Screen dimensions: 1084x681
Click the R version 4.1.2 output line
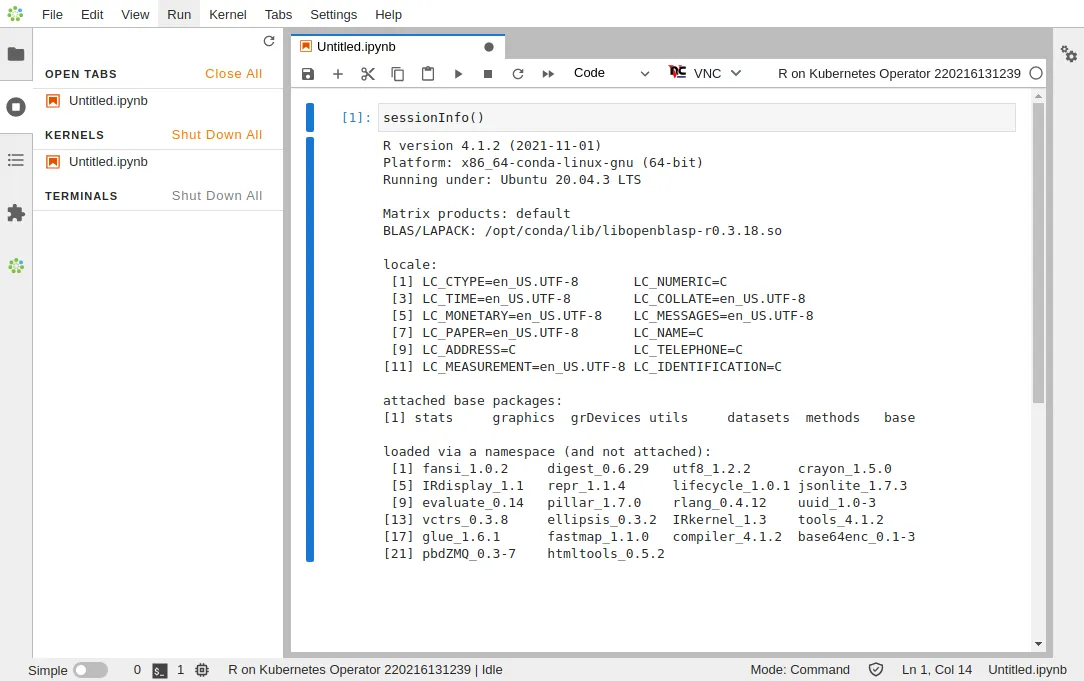(x=492, y=146)
